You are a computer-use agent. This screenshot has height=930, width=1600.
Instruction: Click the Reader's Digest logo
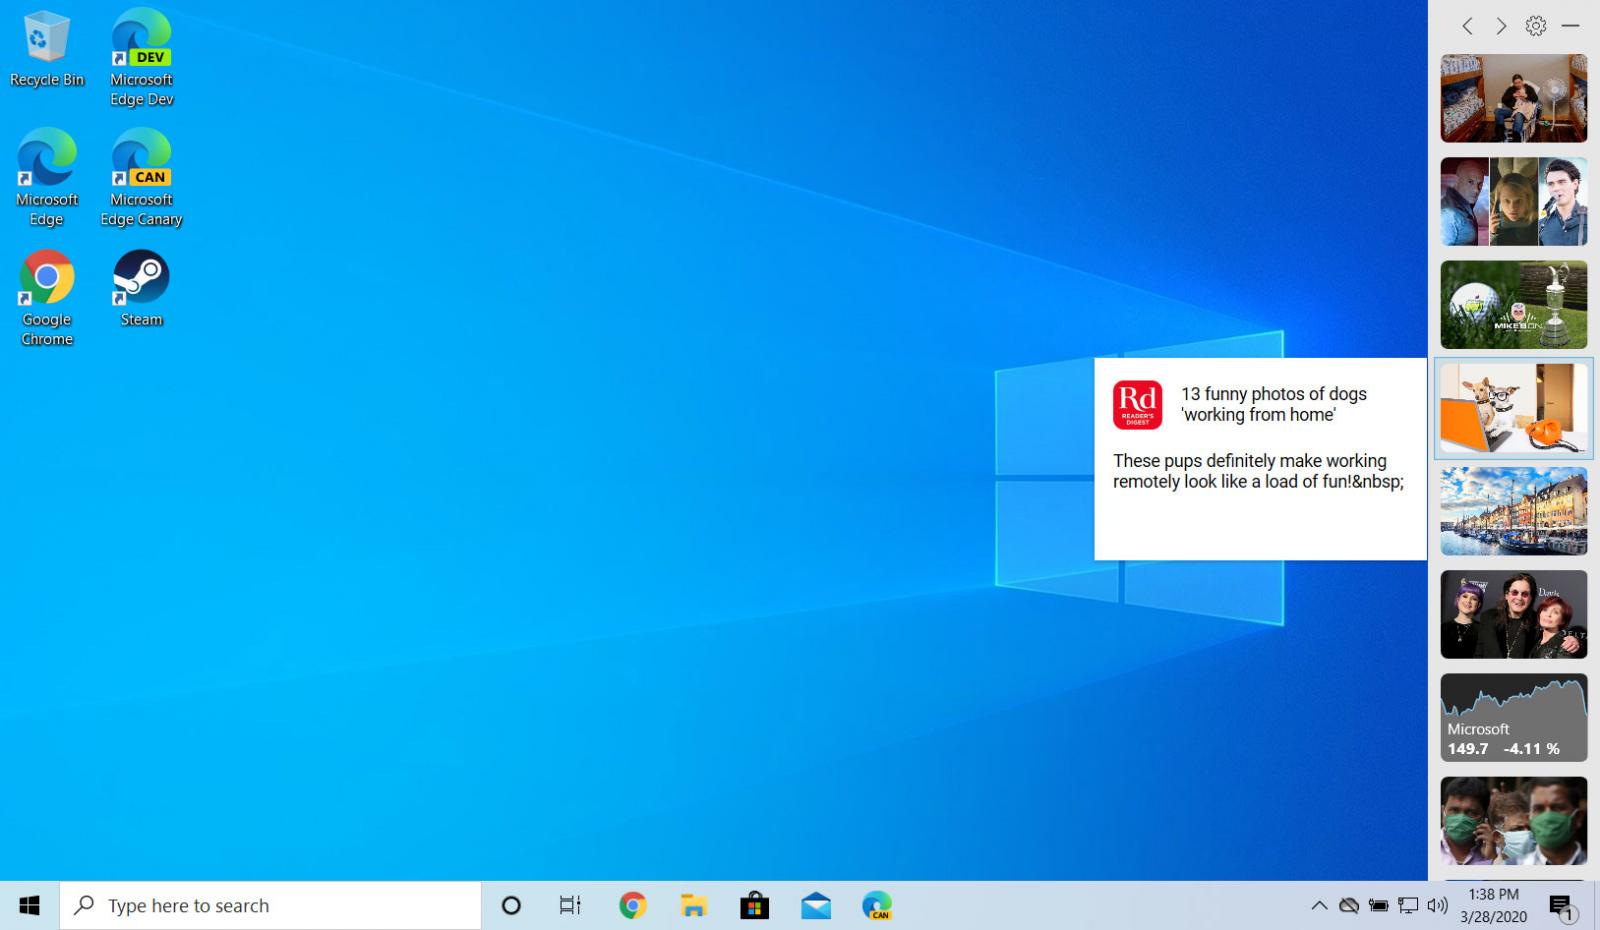1137,405
